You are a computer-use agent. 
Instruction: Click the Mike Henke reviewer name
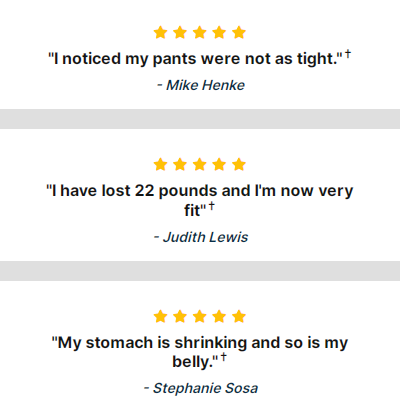[205, 85]
